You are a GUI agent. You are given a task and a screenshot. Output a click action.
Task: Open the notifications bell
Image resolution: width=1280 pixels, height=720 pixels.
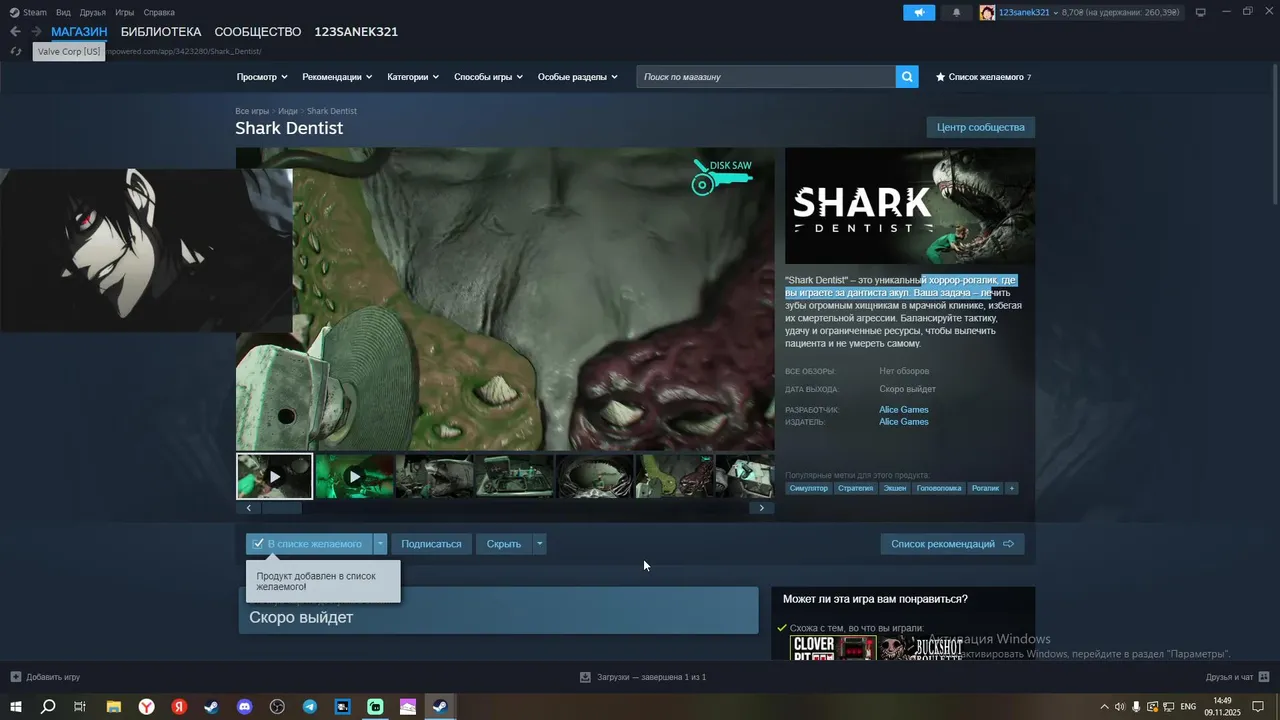(x=956, y=12)
